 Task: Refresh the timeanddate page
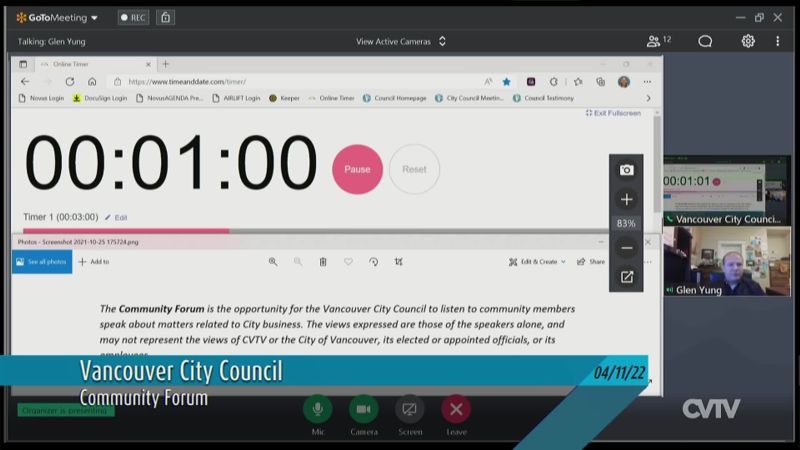click(70, 82)
